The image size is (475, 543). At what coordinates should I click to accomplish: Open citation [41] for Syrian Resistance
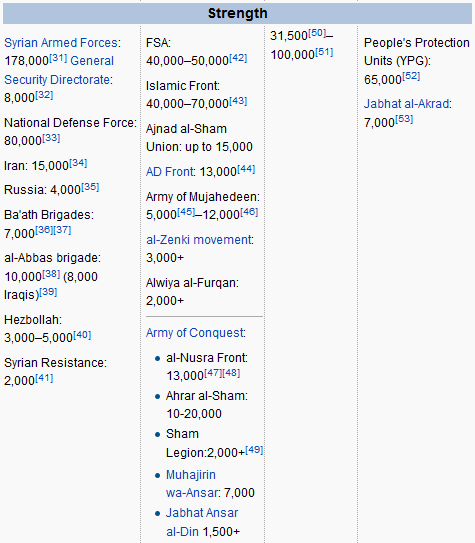[x=44, y=378]
